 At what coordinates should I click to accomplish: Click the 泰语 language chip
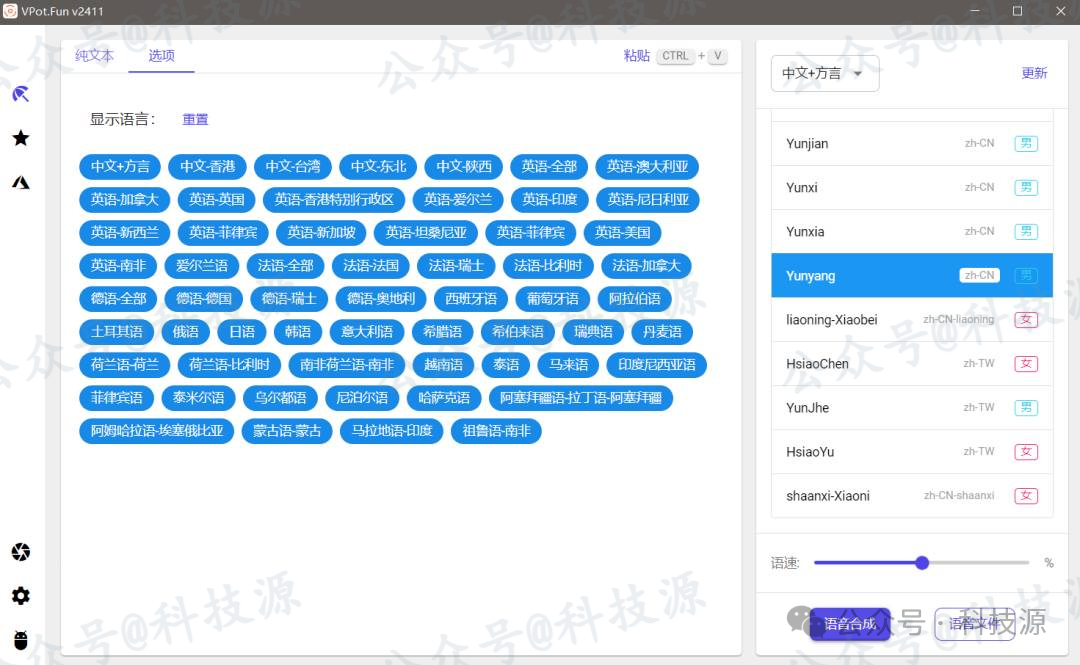tap(506, 365)
